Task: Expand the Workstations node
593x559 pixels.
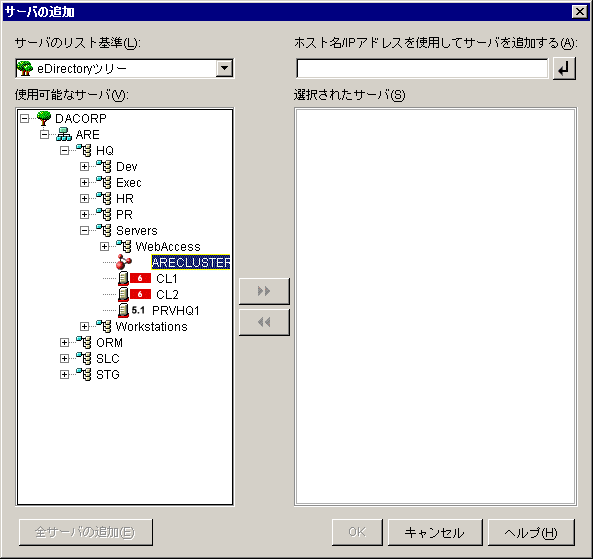Action: [x=84, y=326]
